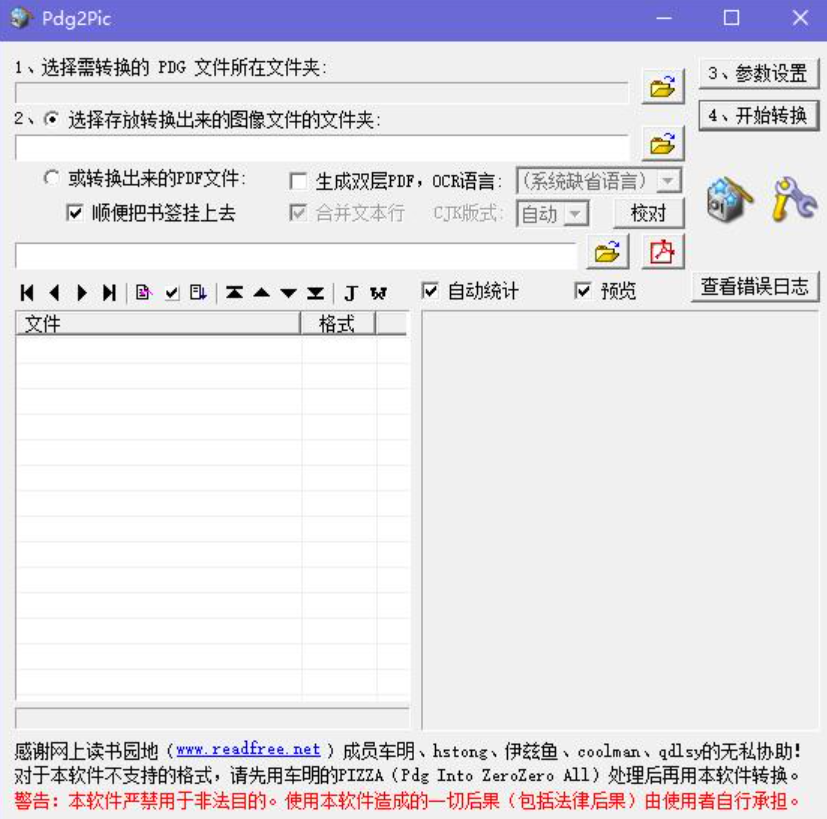The image size is (827, 819).
Task: Go to the previous file
Action: 54,293
